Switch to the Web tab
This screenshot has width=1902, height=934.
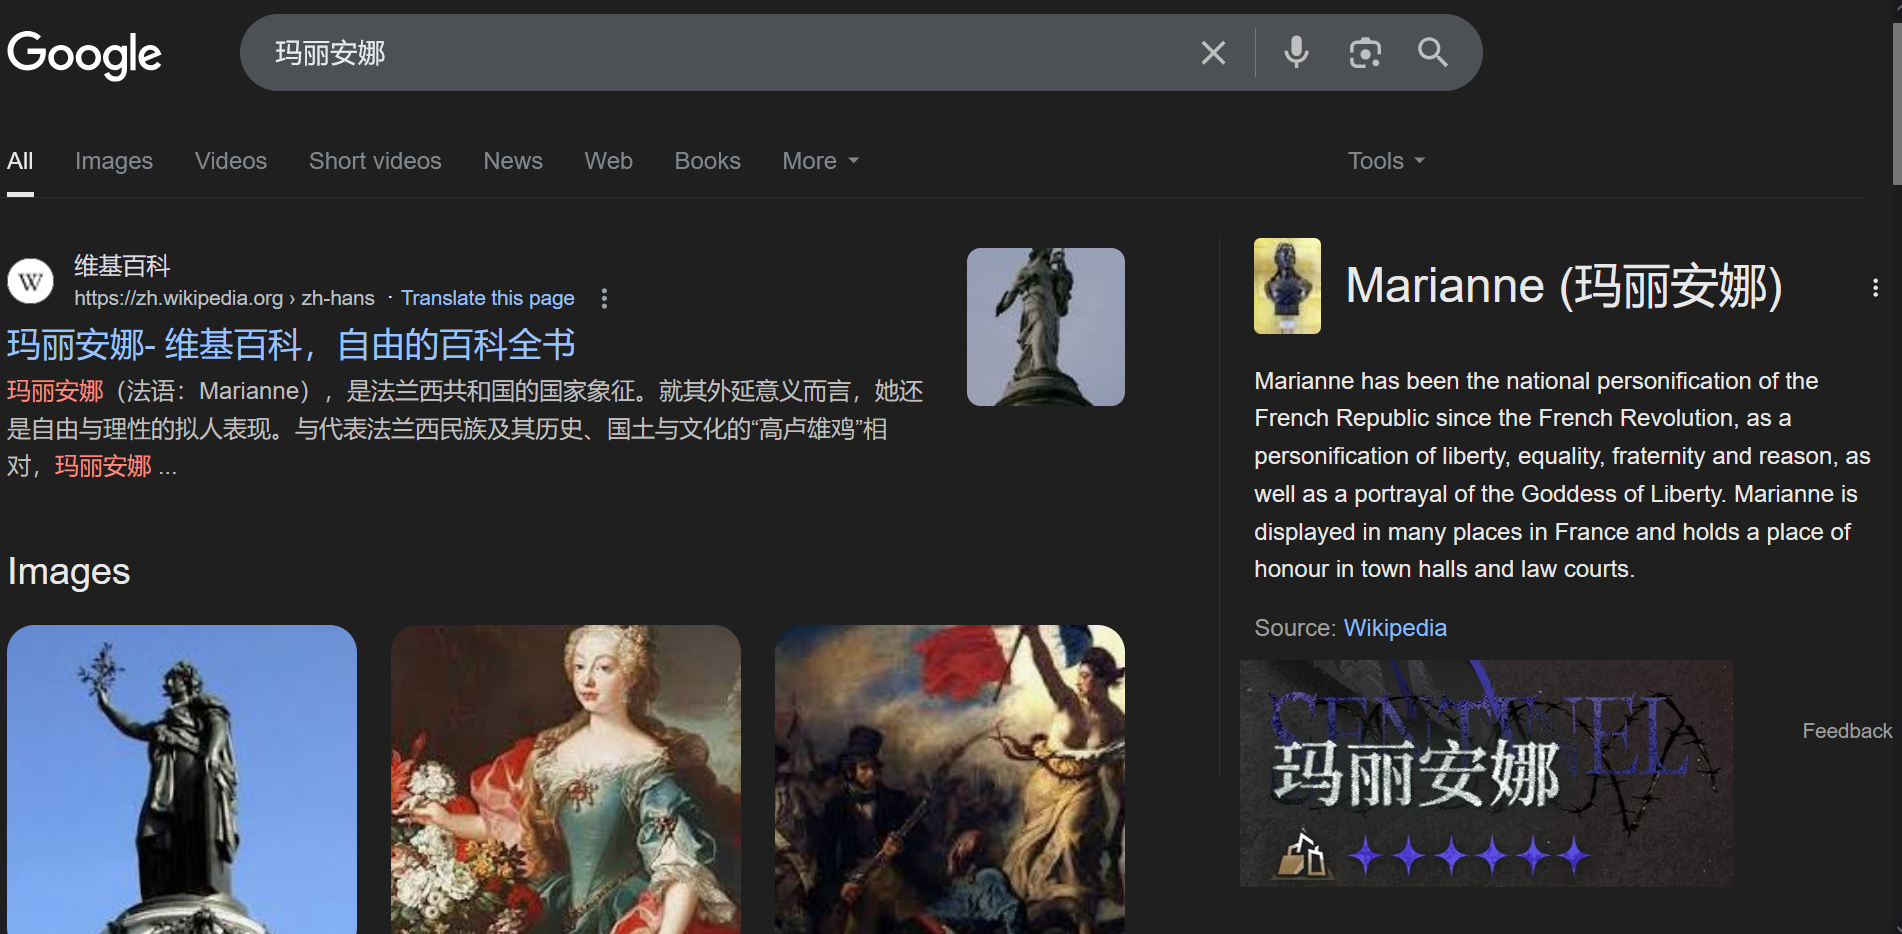[x=609, y=161]
